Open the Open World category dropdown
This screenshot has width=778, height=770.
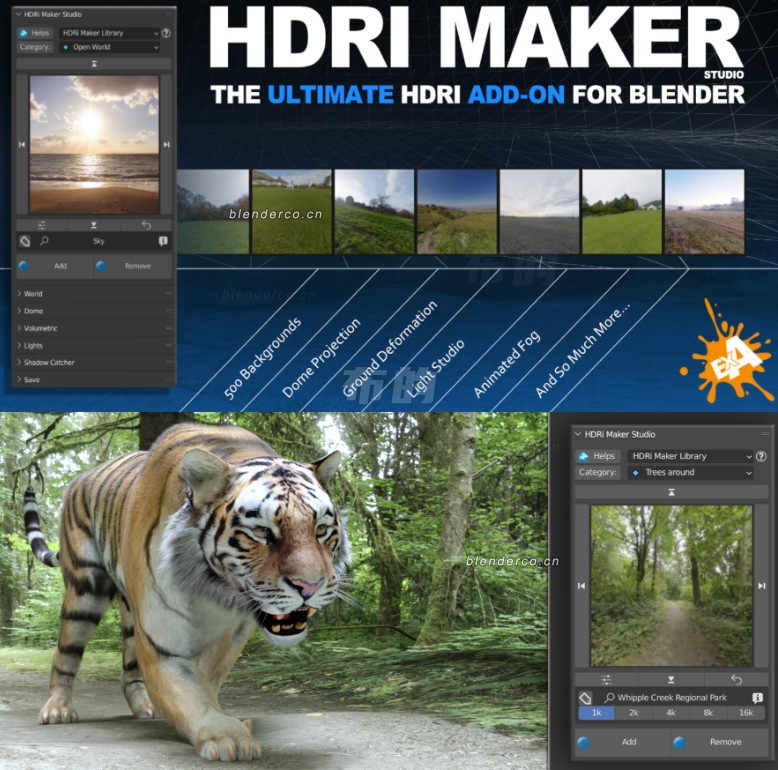(109, 47)
